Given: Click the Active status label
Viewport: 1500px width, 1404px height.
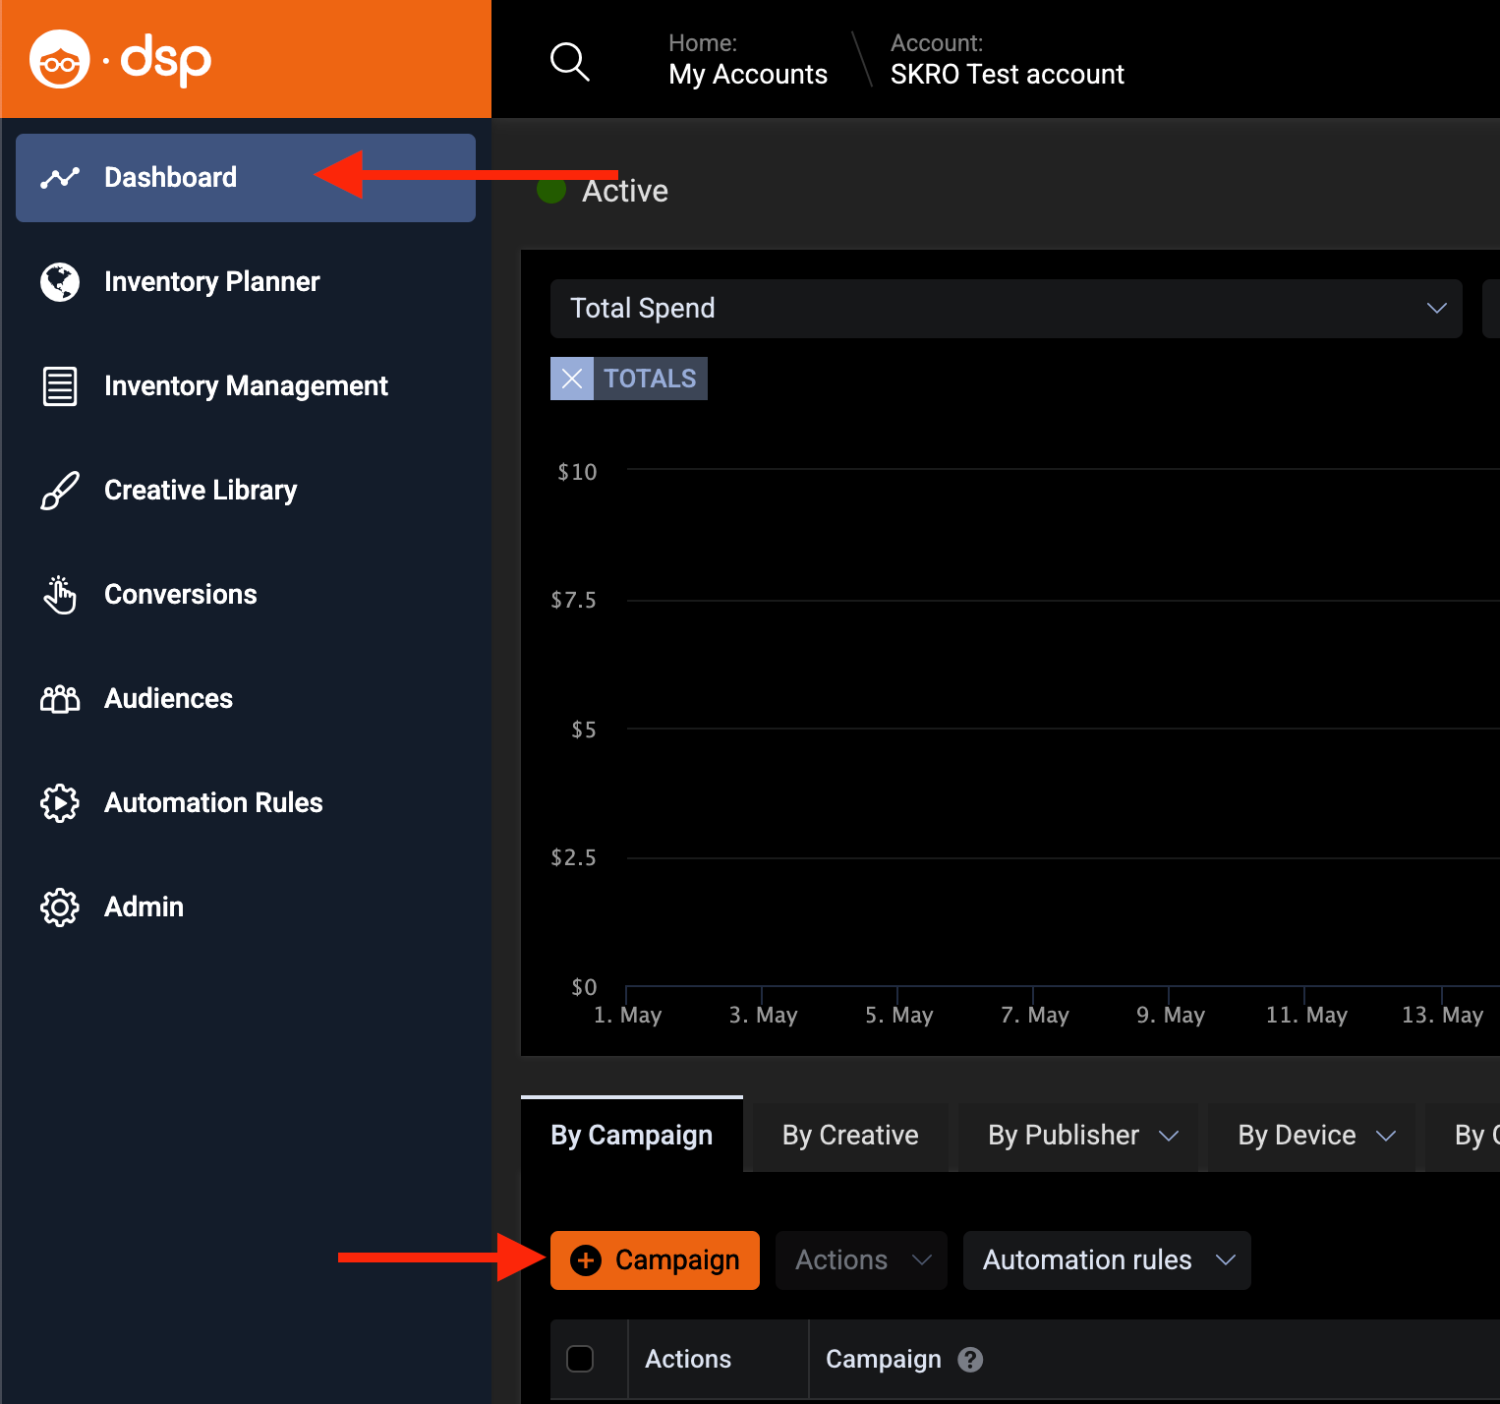Looking at the screenshot, I should (625, 191).
